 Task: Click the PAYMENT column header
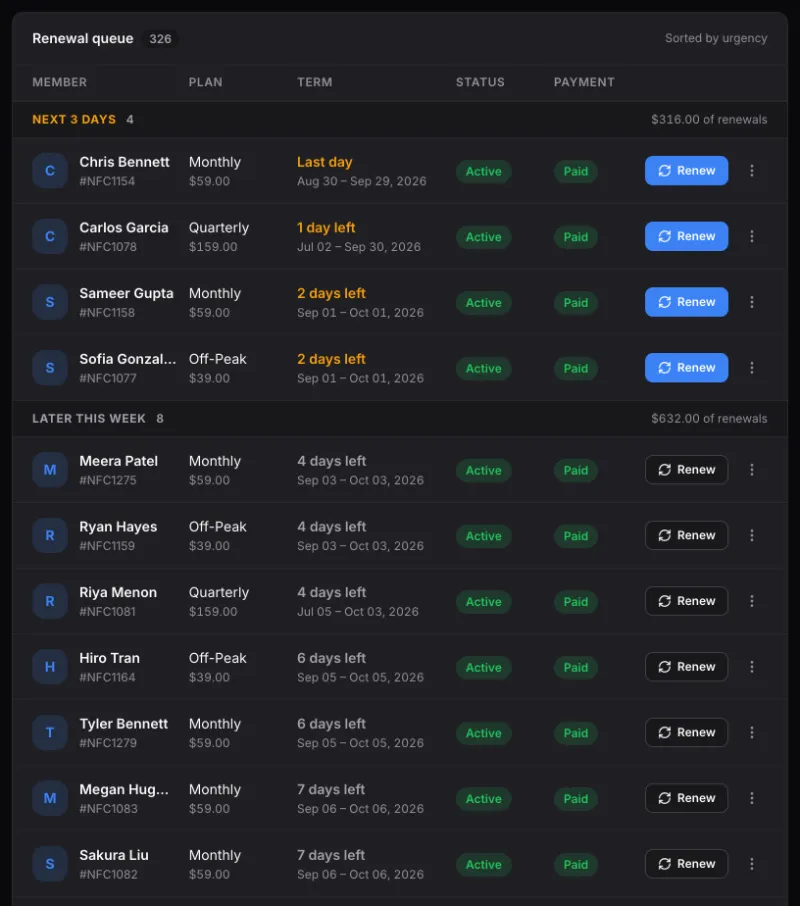tap(584, 82)
